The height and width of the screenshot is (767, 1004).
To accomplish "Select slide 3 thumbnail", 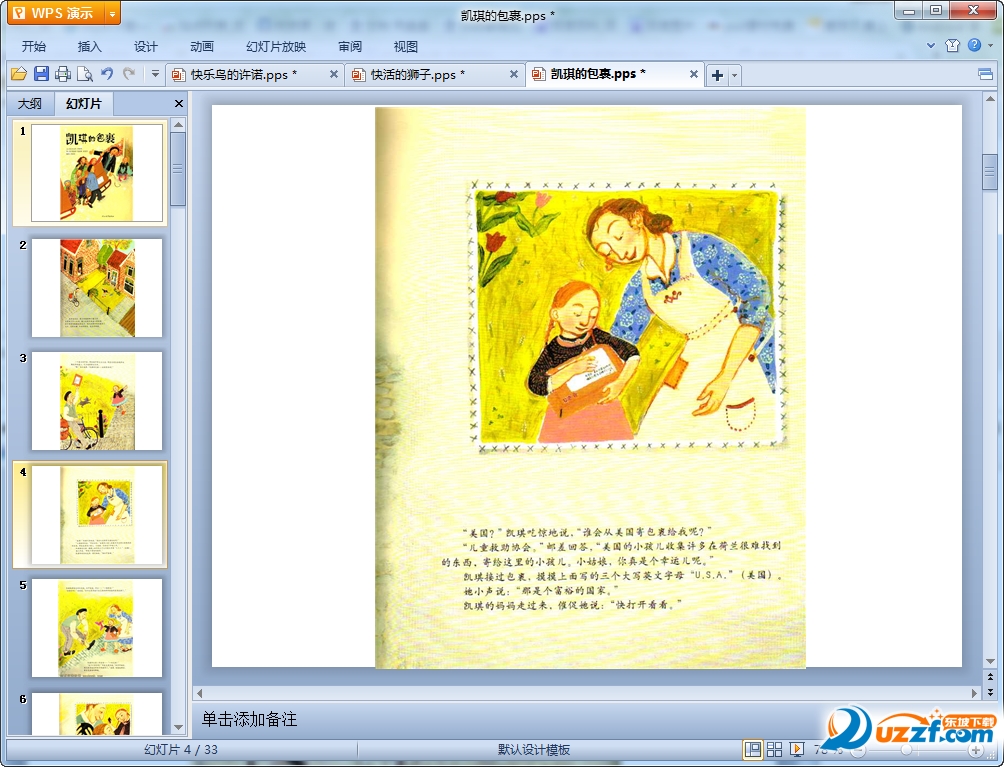I will click(x=97, y=401).
